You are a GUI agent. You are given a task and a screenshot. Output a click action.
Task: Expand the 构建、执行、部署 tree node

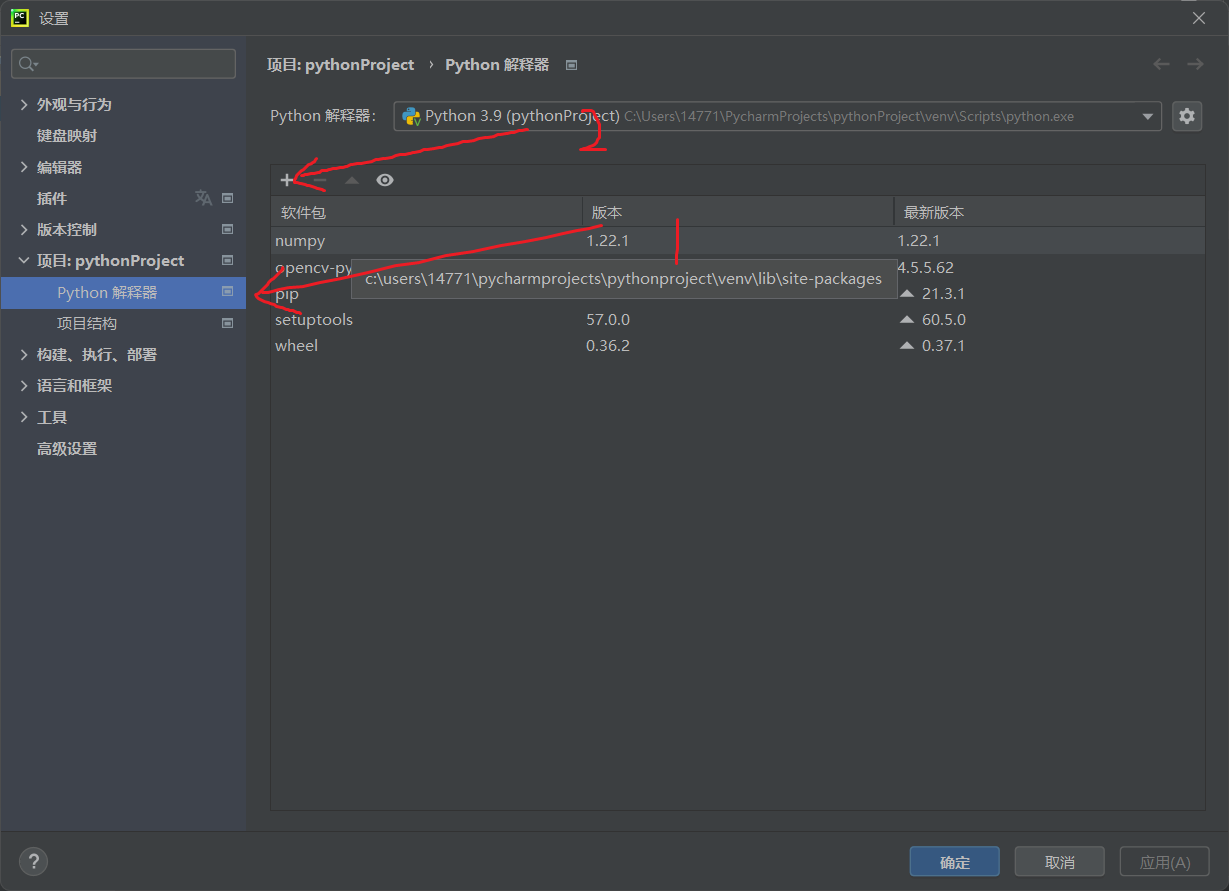coord(24,354)
